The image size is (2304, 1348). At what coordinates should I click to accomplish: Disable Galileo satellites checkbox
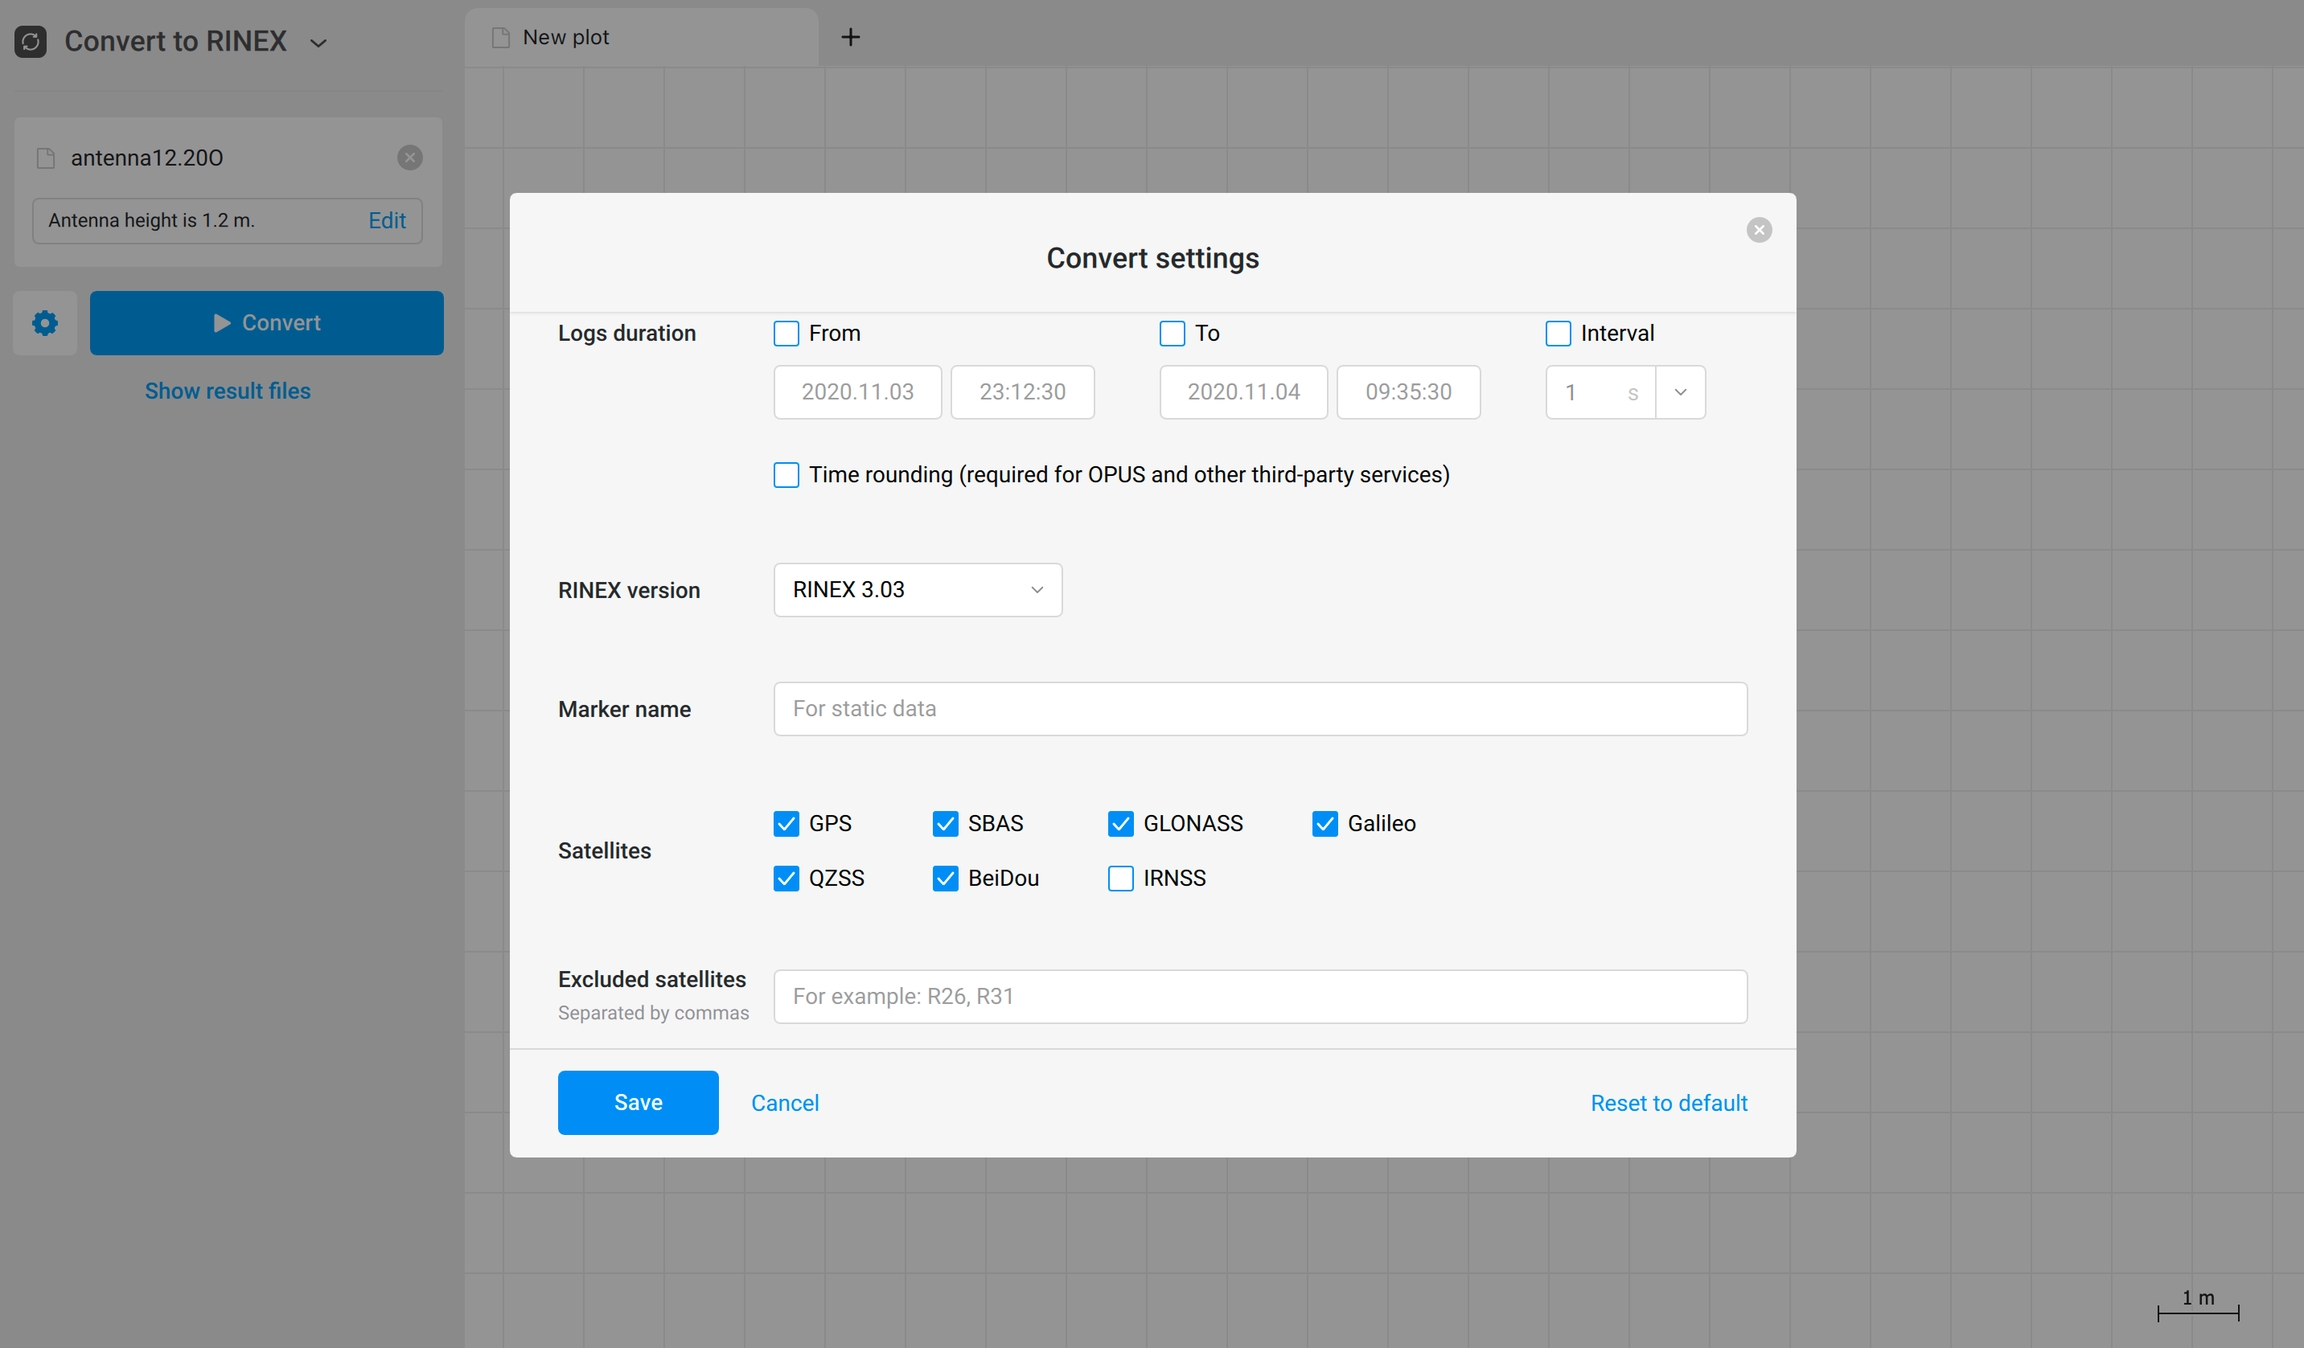[x=1324, y=823]
